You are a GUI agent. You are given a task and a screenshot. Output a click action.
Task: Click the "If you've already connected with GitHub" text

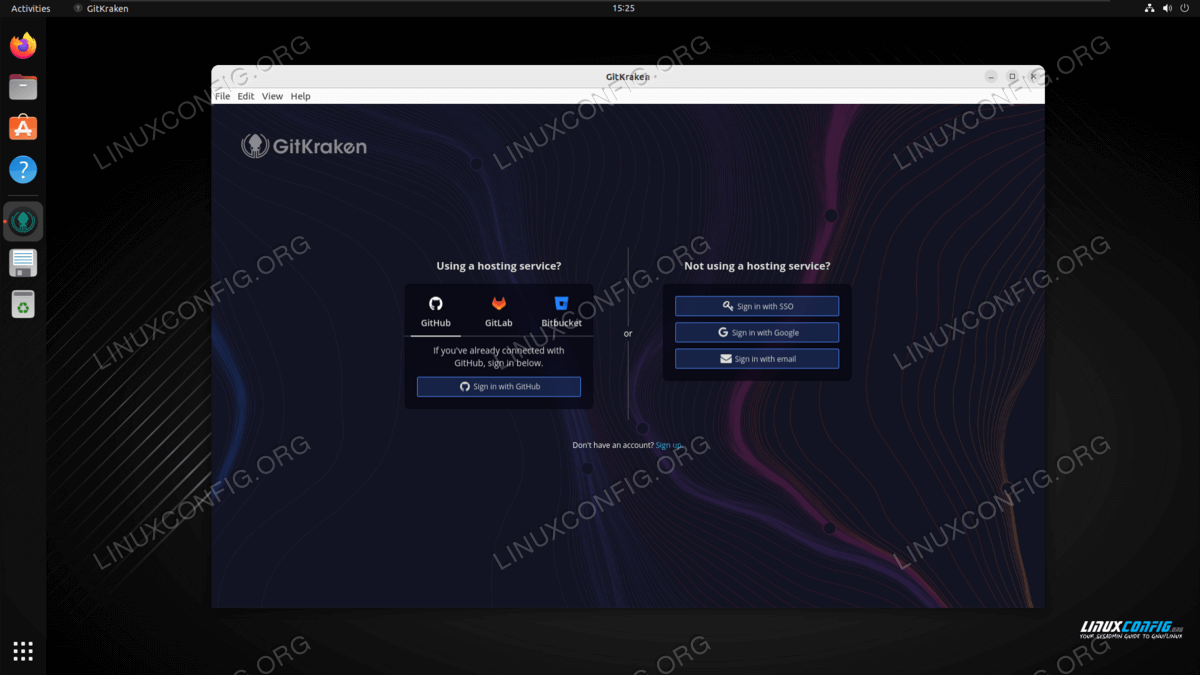[499, 357]
